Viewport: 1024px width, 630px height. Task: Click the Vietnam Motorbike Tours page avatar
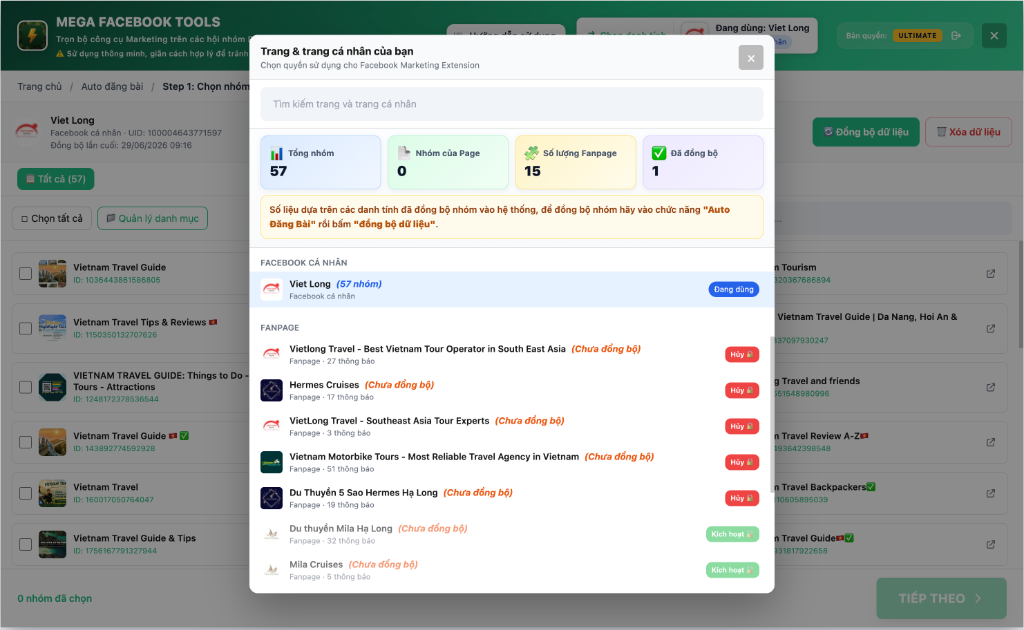click(272, 462)
